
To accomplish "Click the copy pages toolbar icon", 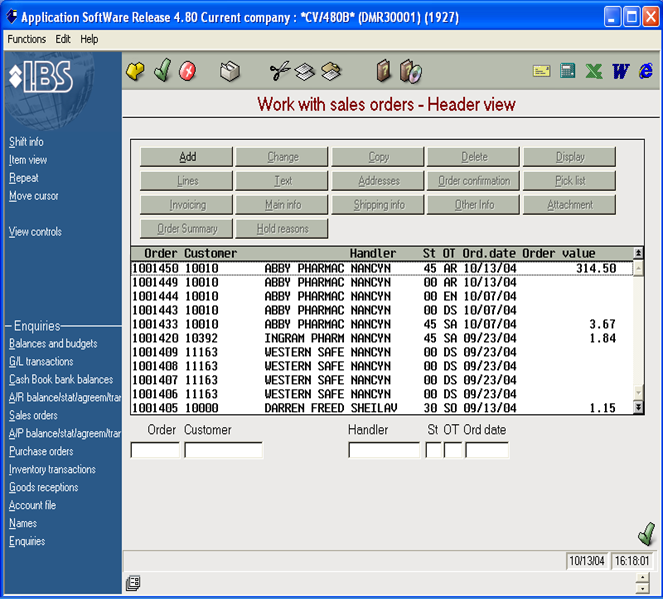I will click(x=305, y=71).
